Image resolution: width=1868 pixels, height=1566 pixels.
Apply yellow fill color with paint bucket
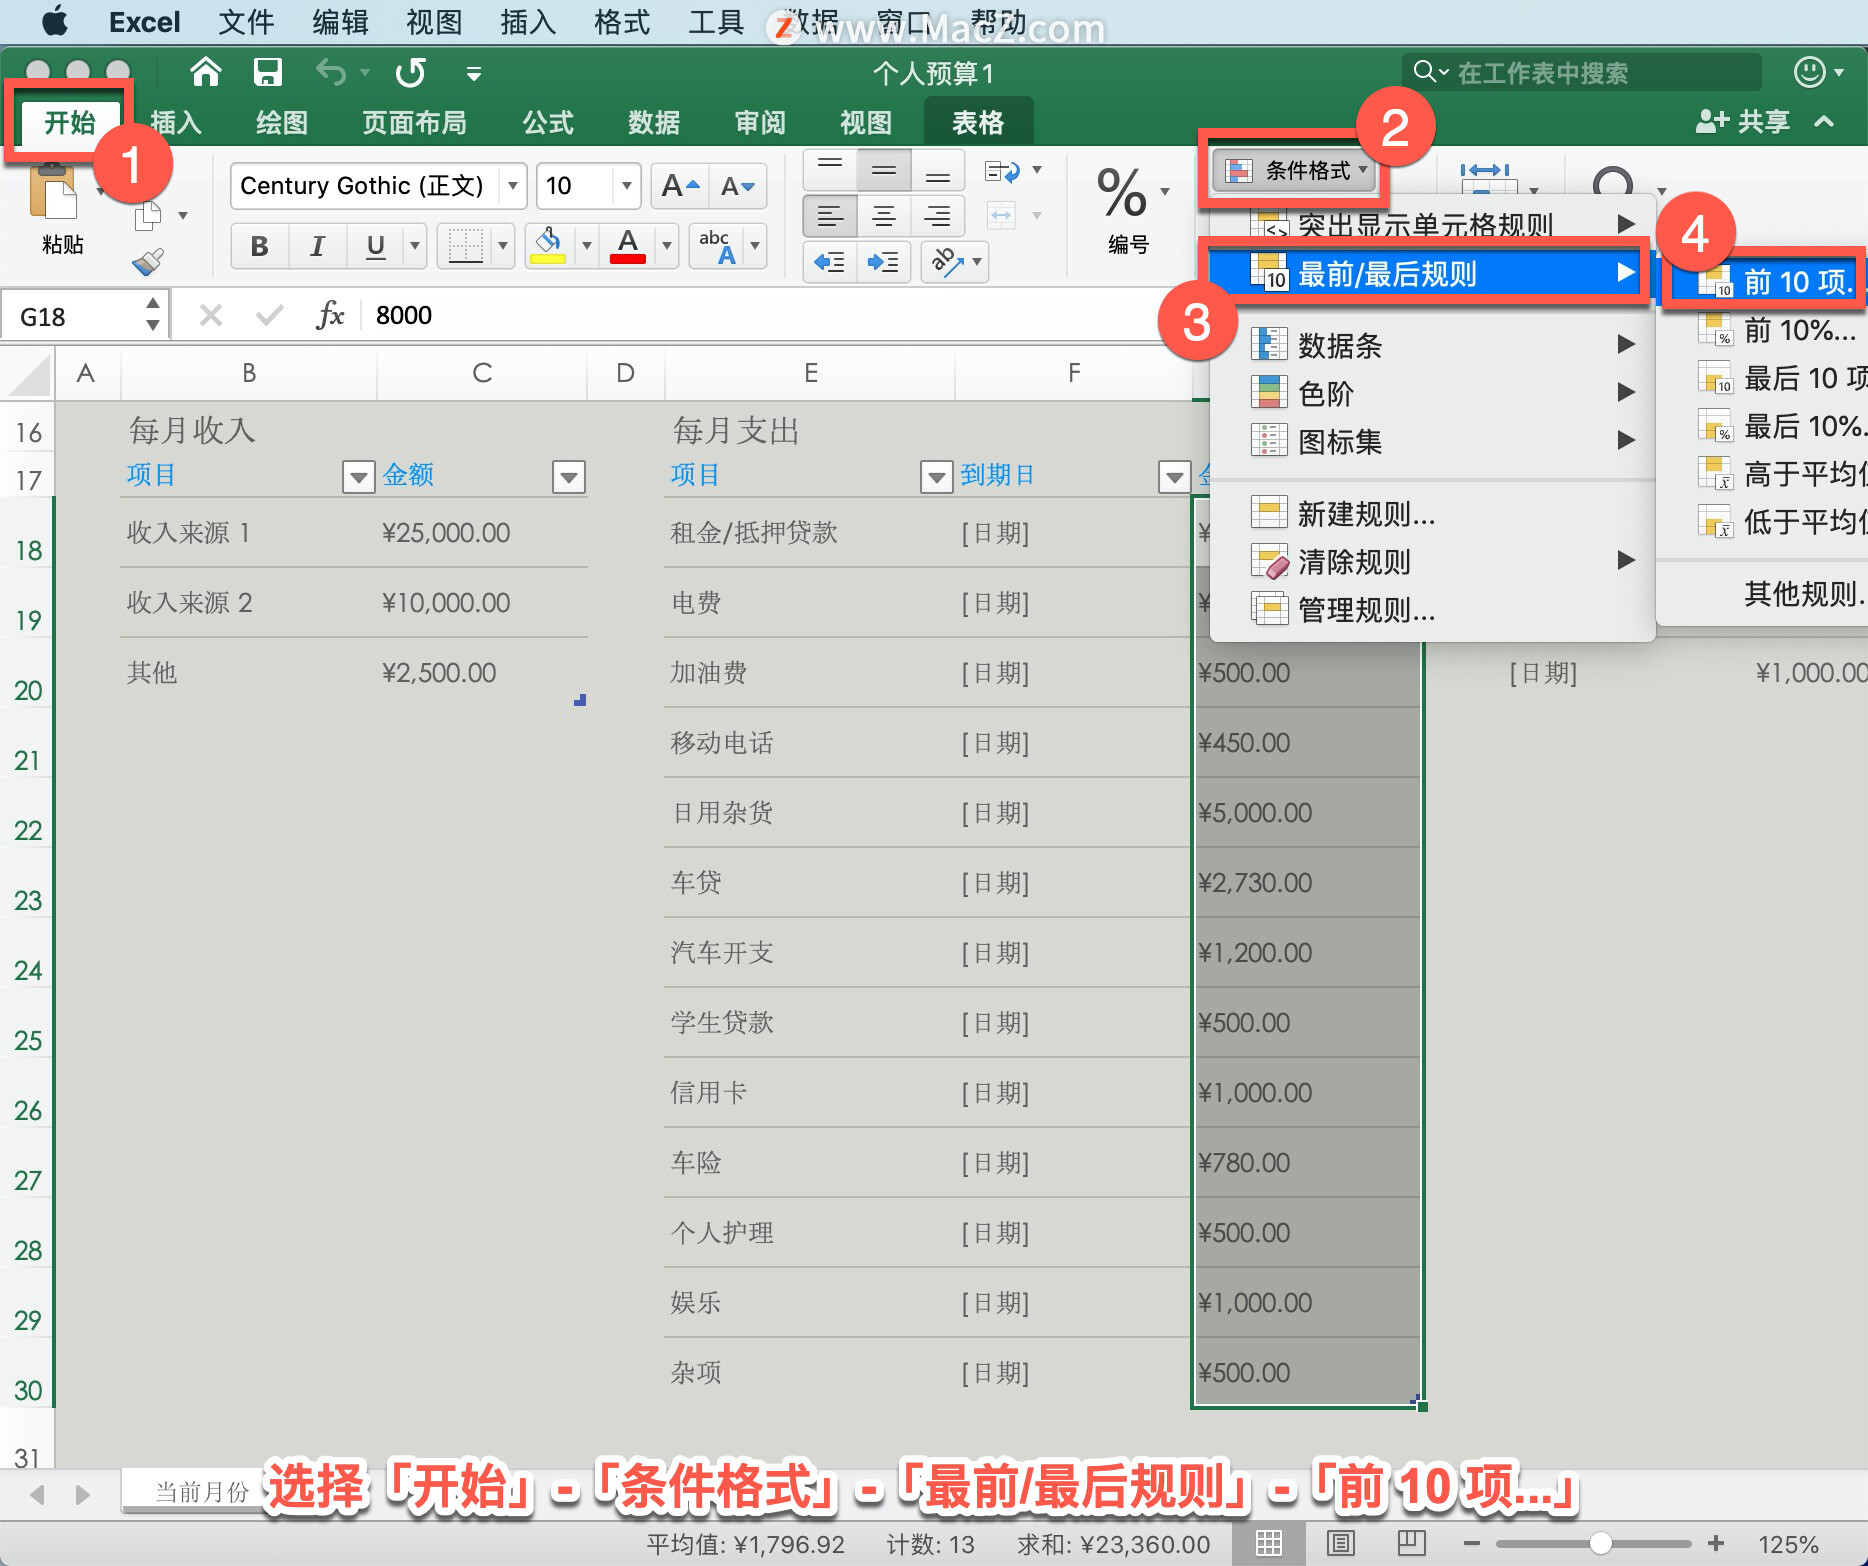point(547,245)
